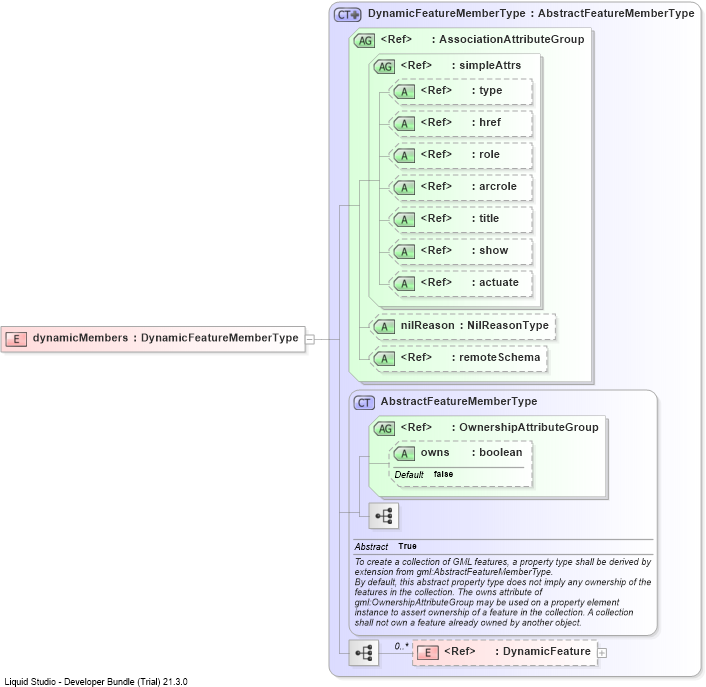Select the remoteSchema label
This screenshot has width=706, height=687.
(x=499, y=357)
